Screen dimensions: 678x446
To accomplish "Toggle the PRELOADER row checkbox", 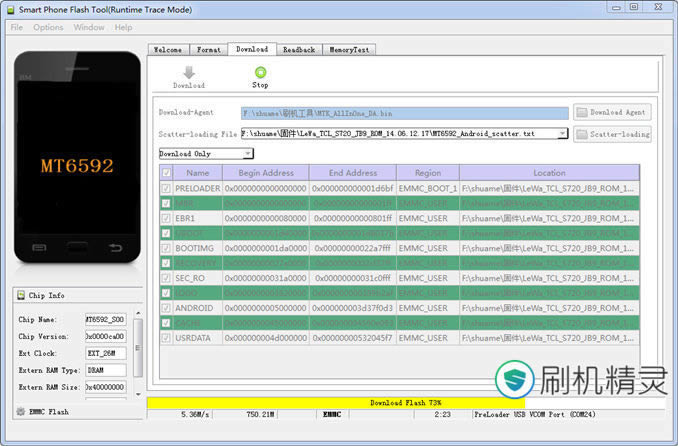I will pyautogui.click(x=166, y=188).
